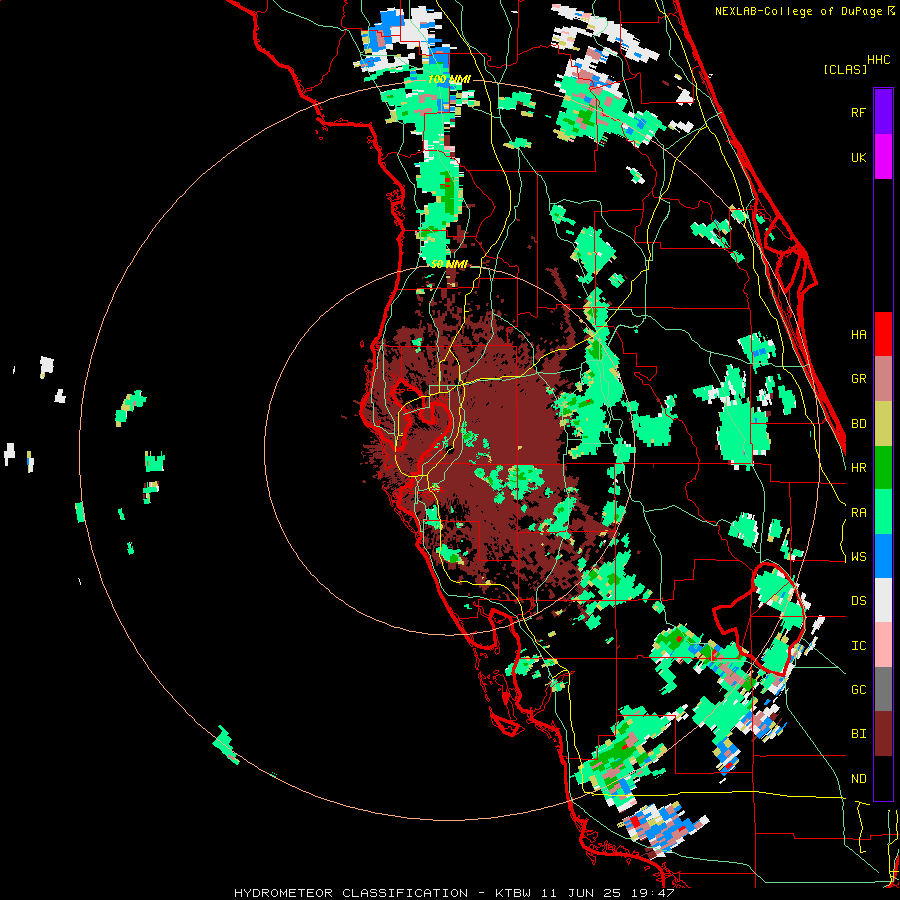This screenshot has width=900, height=900.
Task: Click the HHC product code label
Action: click(x=879, y=60)
